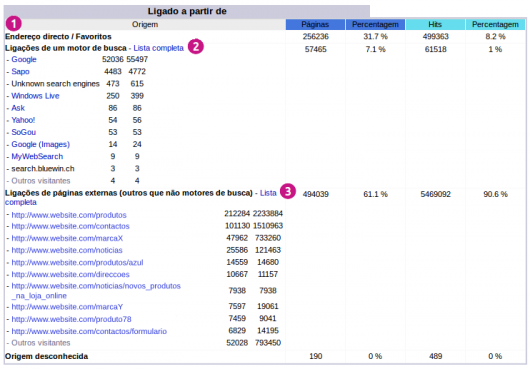Select the 'Origem desconhecida' row label
The height and width of the screenshot is (369, 530).
[x=46, y=356]
